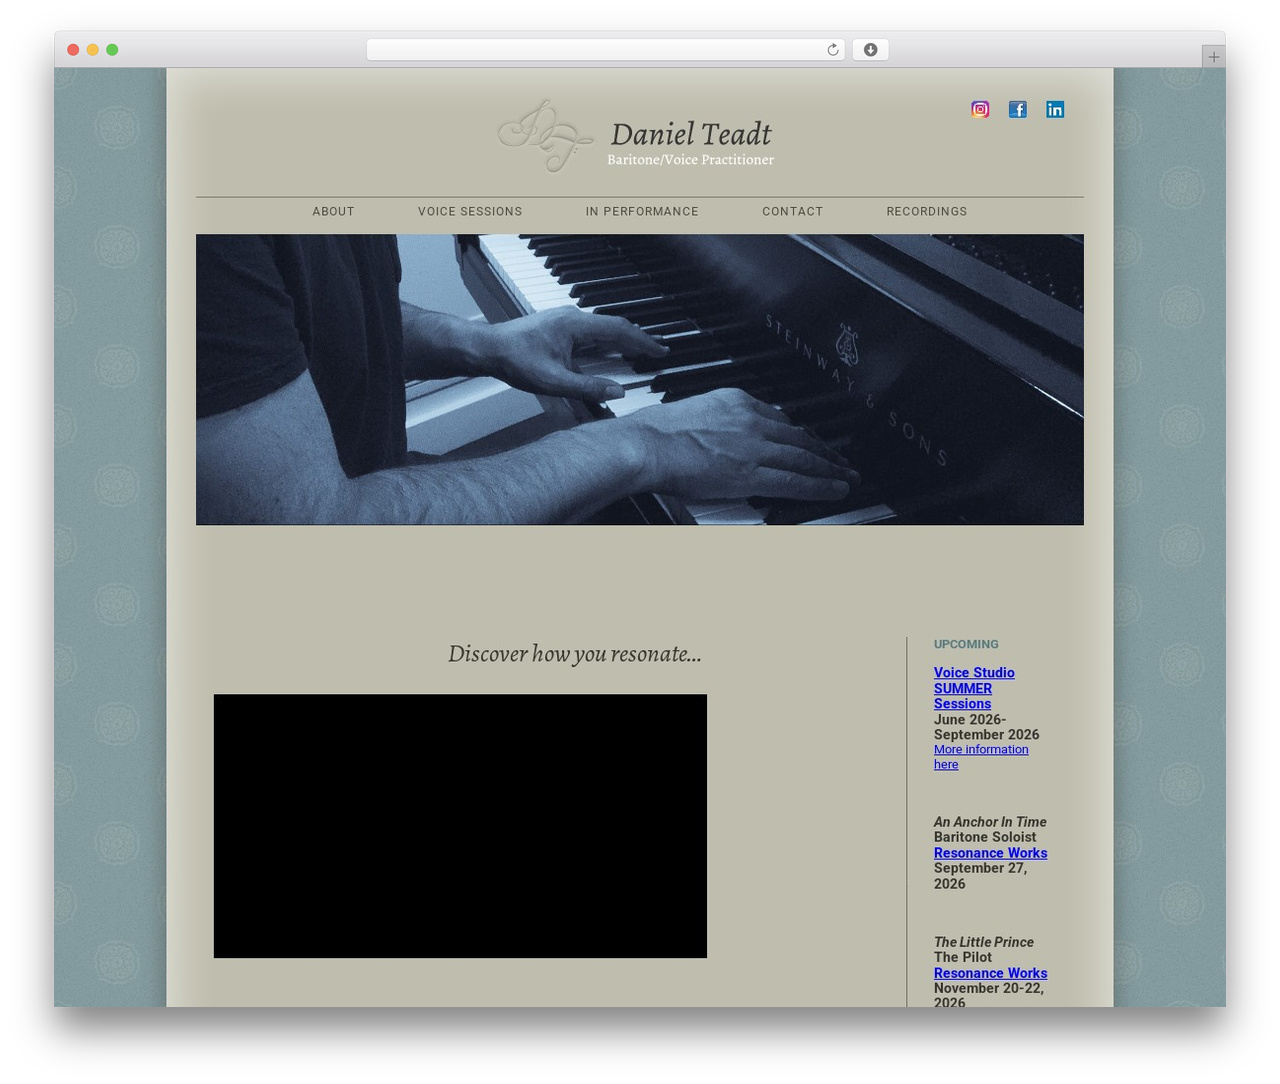Select the text June 2026-September 2026
Screen dimensions: 1280x1084
[986, 727]
